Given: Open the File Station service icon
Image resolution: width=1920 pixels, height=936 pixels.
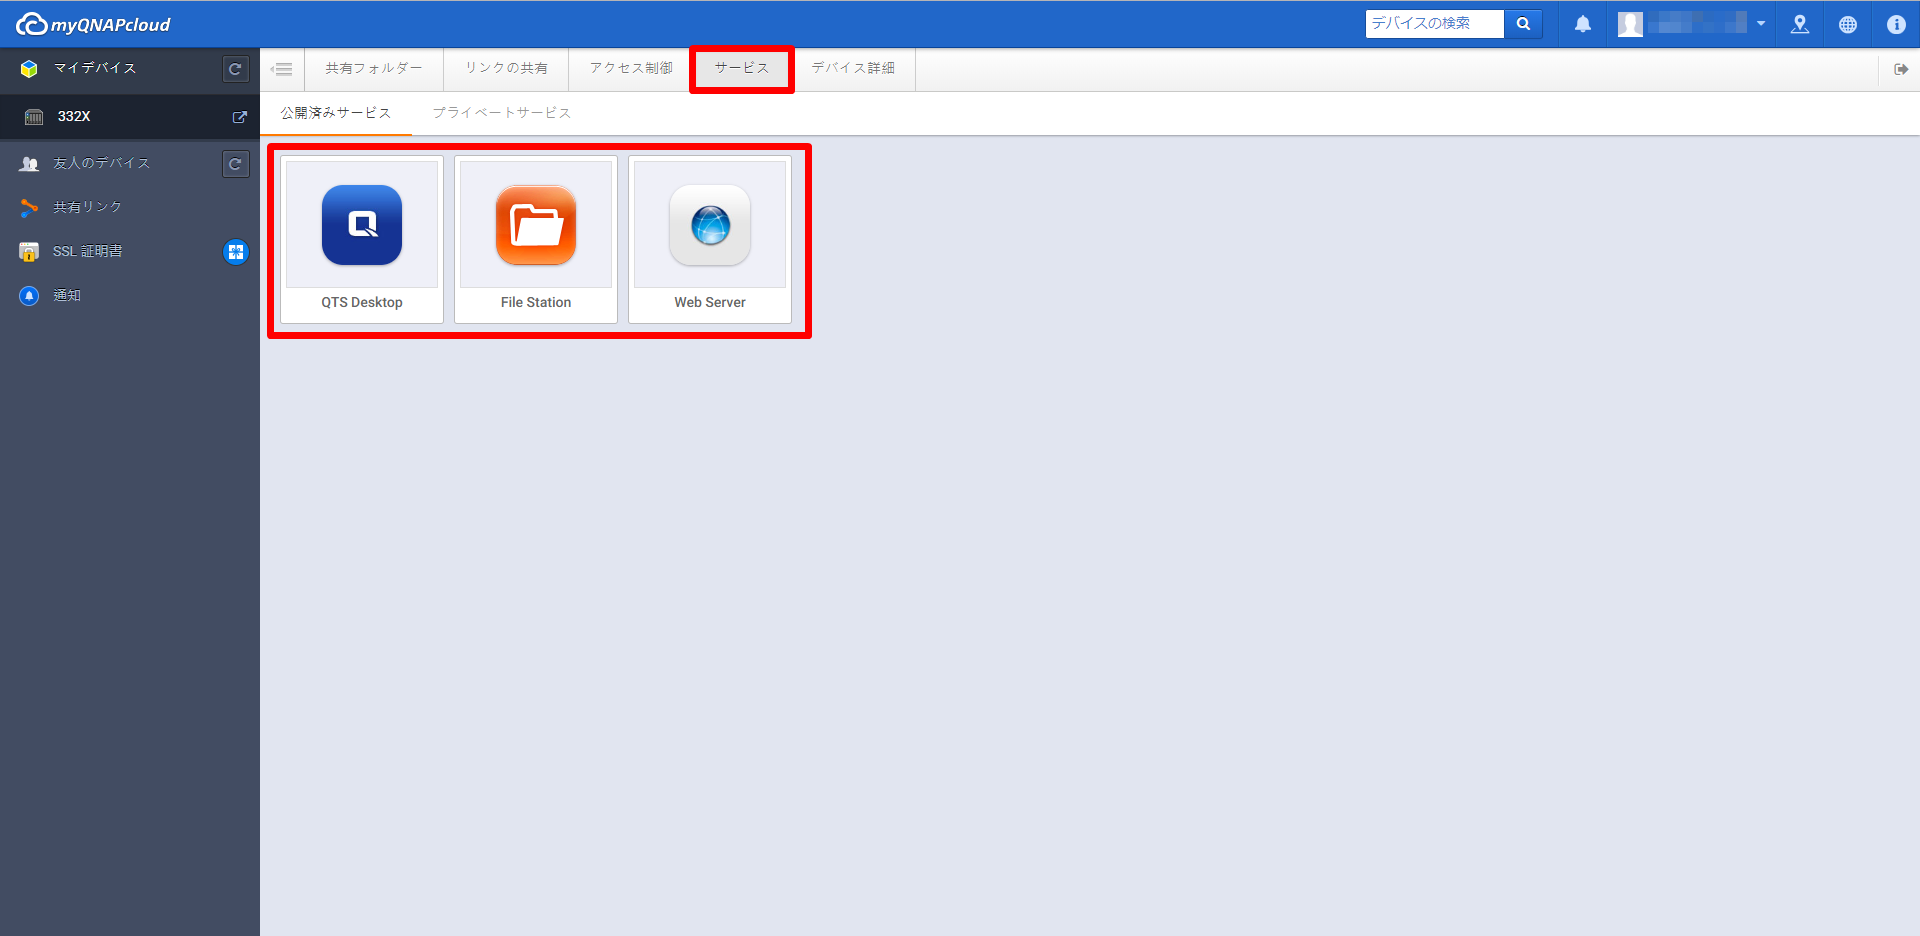Looking at the screenshot, I should (x=536, y=225).
